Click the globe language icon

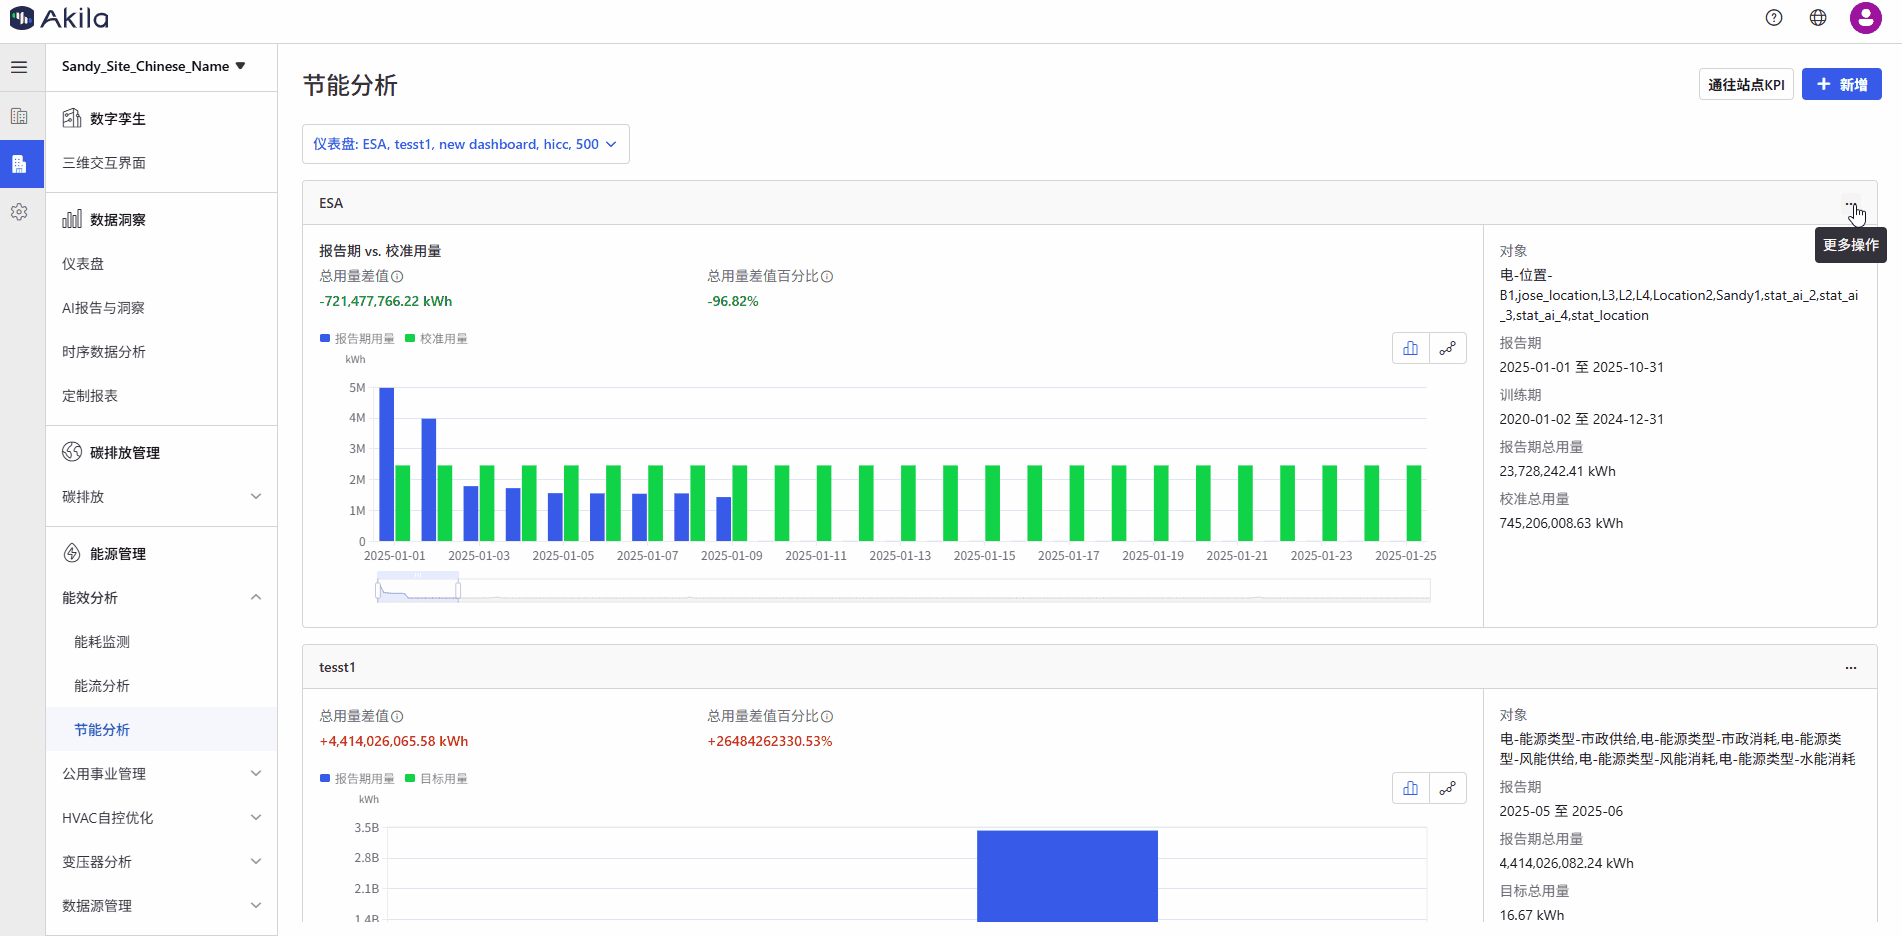pos(1818,18)
